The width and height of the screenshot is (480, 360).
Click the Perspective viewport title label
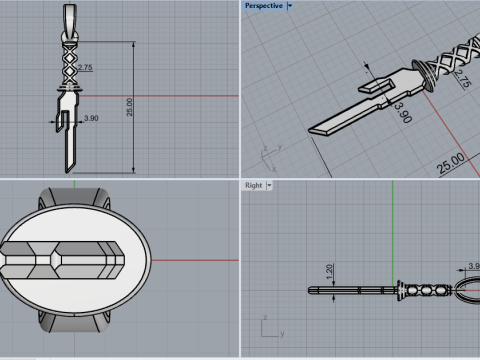[x=264, y=6]
